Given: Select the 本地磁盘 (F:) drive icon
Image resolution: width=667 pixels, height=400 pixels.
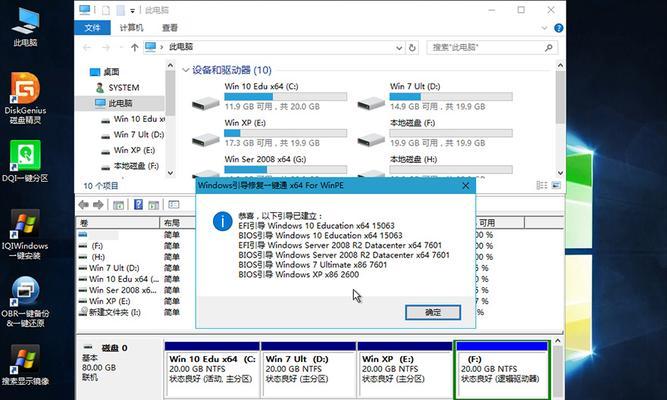Looking at the screenshot, I should click(x=371, y=139).
